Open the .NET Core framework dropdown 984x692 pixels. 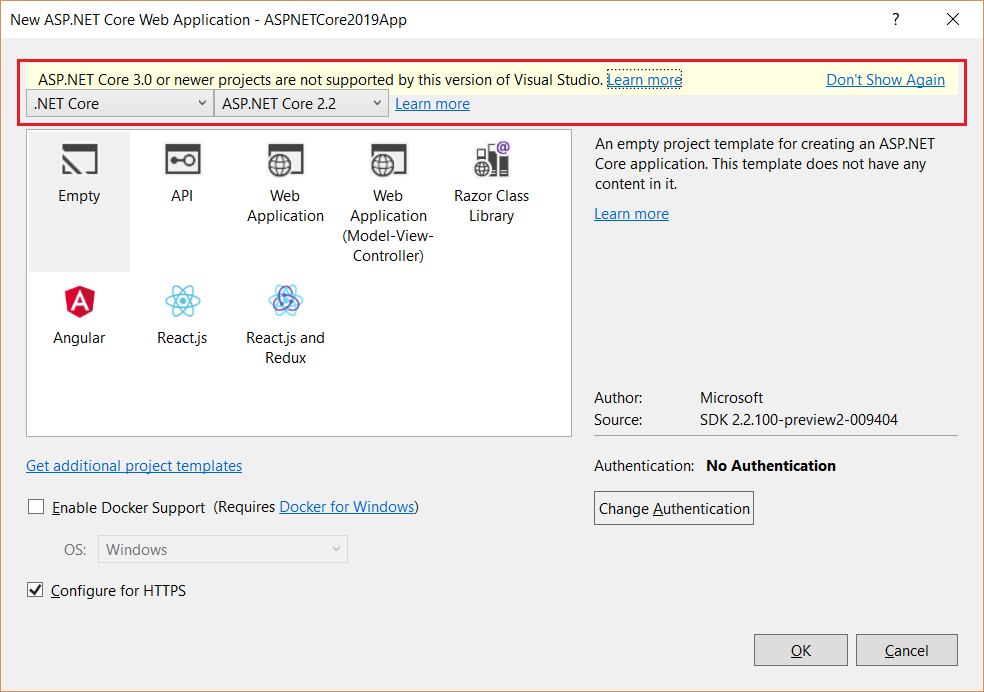119,103
